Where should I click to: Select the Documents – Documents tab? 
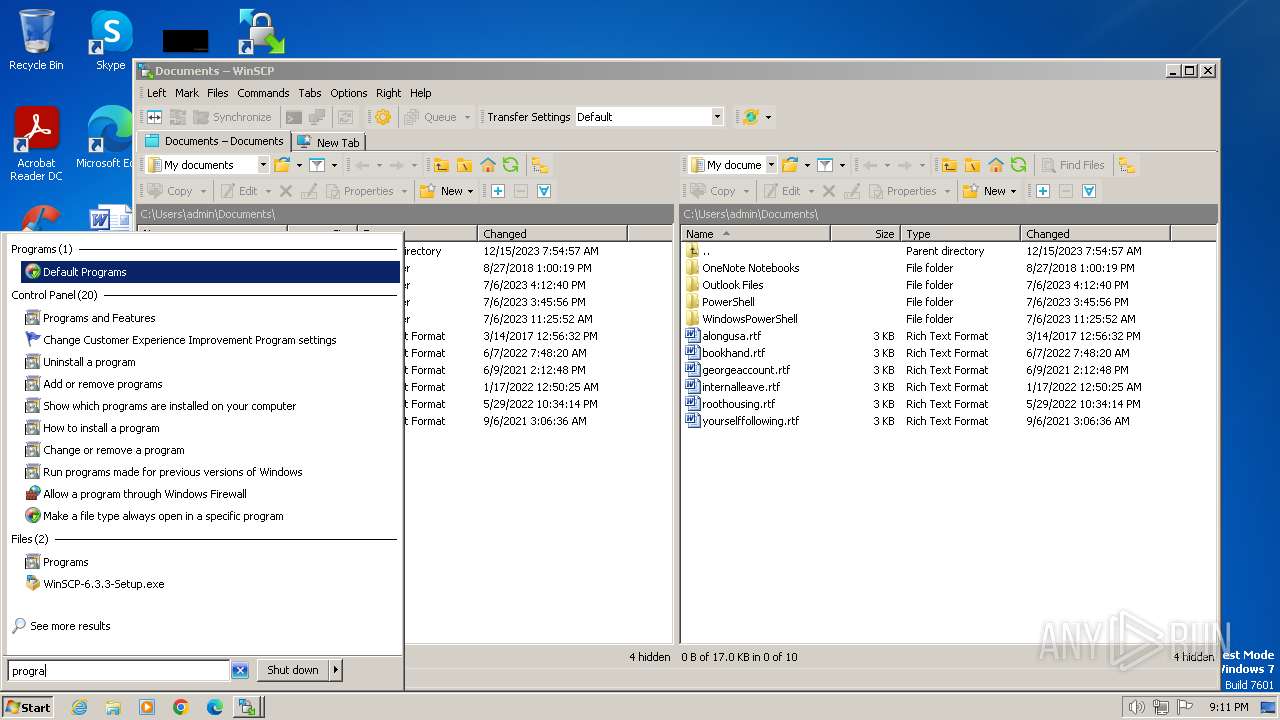point(215,141)
